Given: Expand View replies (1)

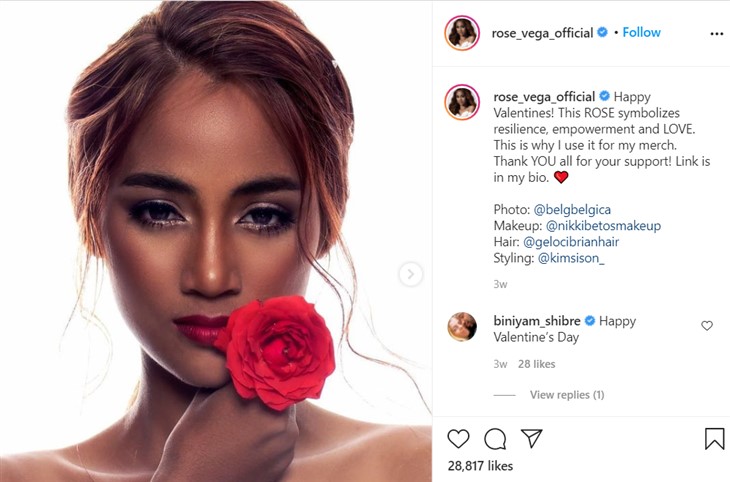Looking at the screenshot, I should click(567, 395).
